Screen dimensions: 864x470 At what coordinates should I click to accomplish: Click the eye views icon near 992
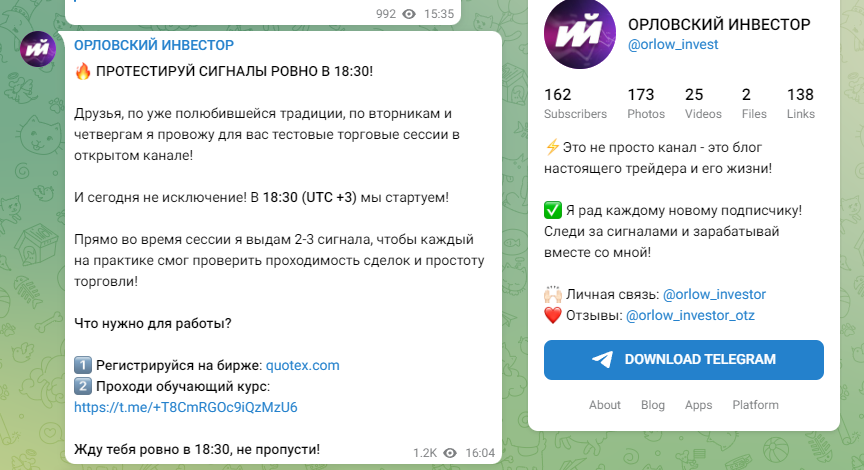coord(409,14)
